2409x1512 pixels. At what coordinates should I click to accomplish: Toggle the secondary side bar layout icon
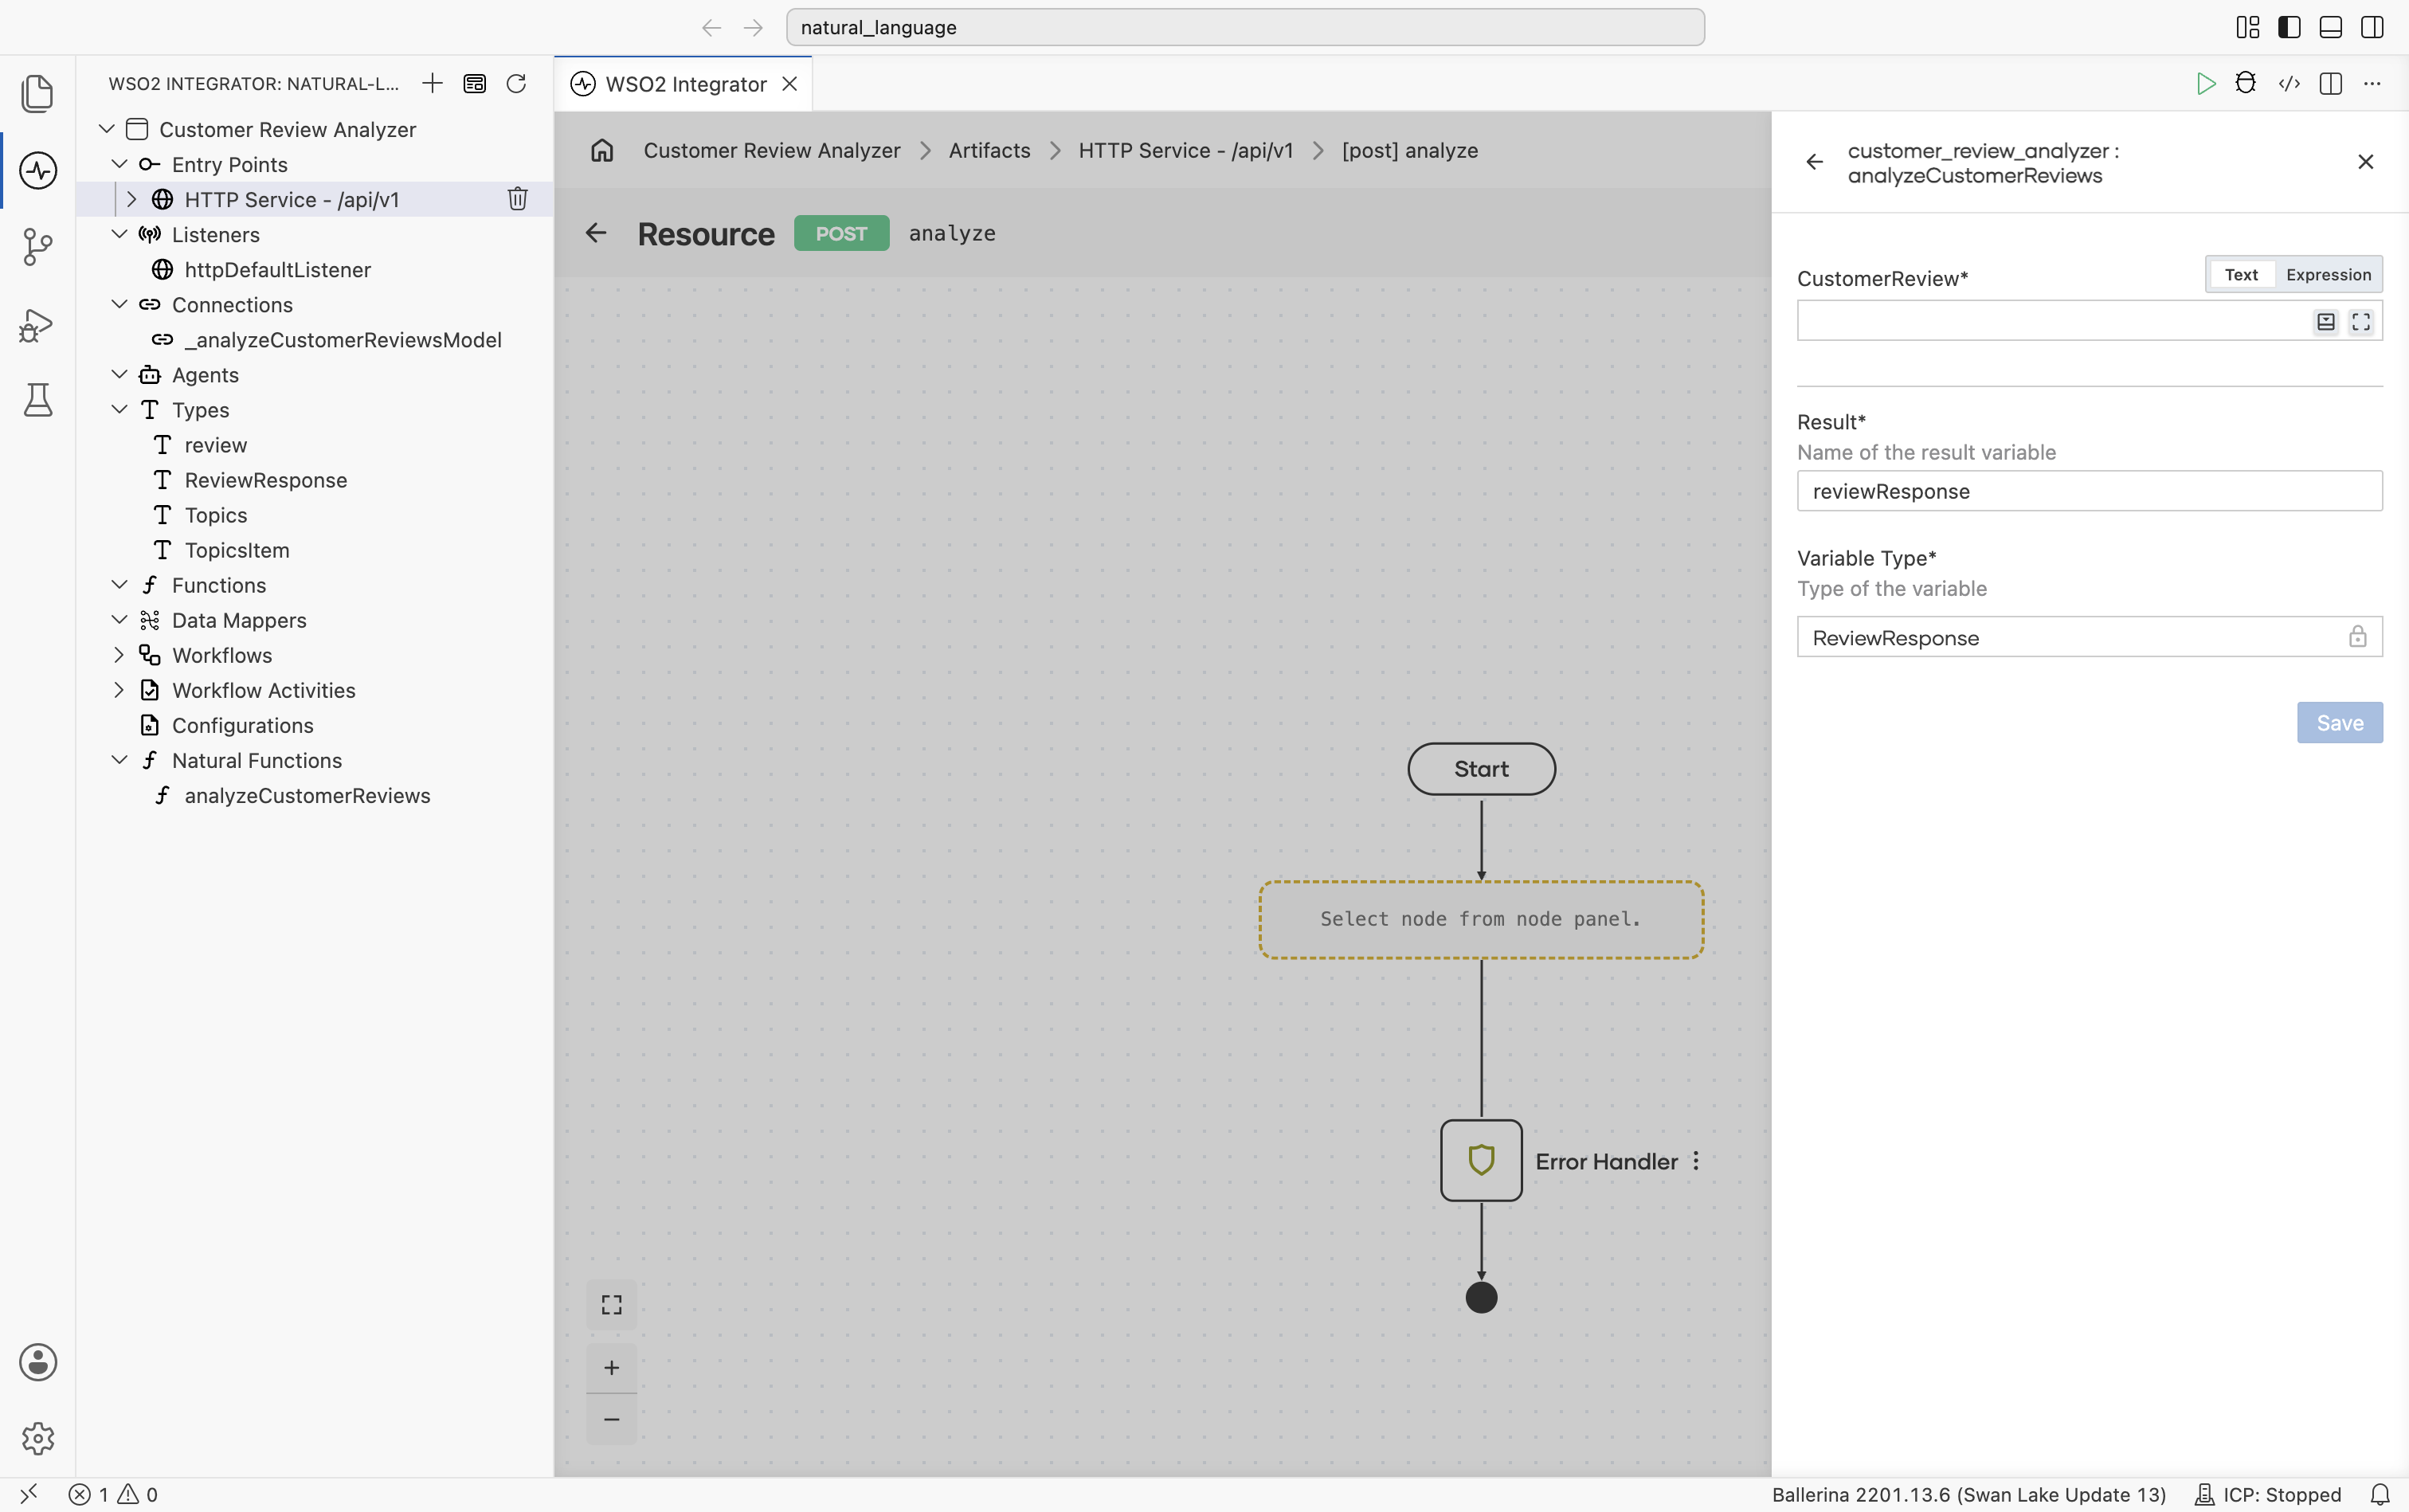pos(2372,27)
